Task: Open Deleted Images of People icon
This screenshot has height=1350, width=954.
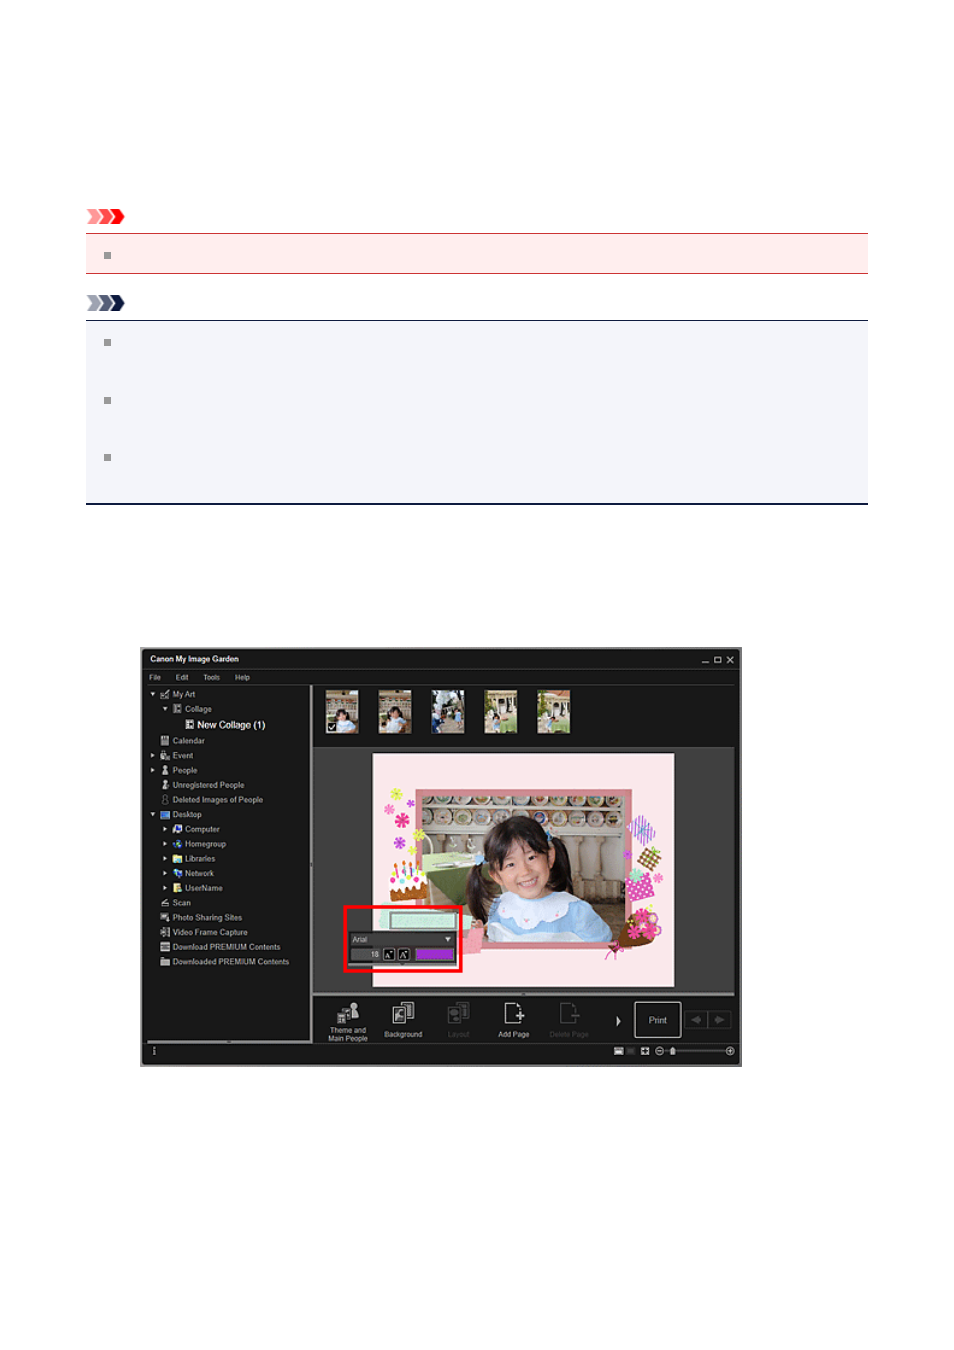Action: [165, 800]
